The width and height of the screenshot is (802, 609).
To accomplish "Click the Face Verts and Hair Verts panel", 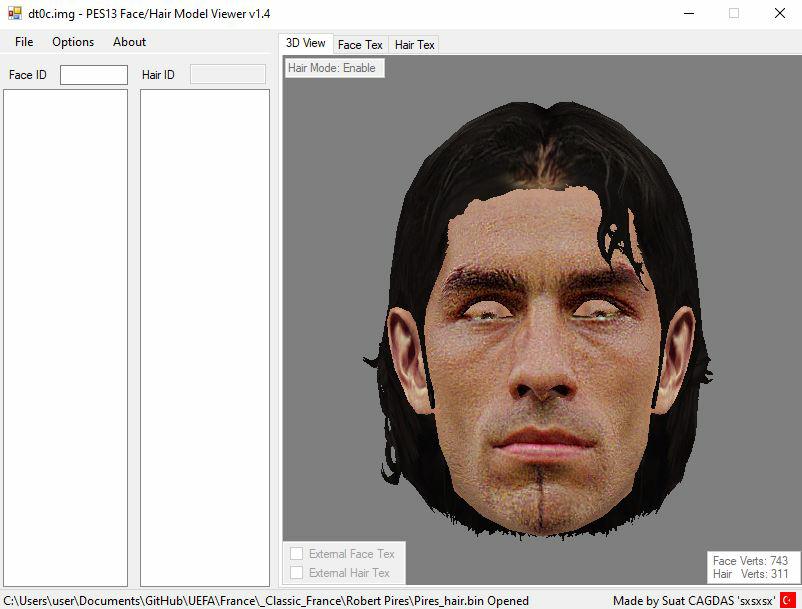I will click(x=750, y=568).
